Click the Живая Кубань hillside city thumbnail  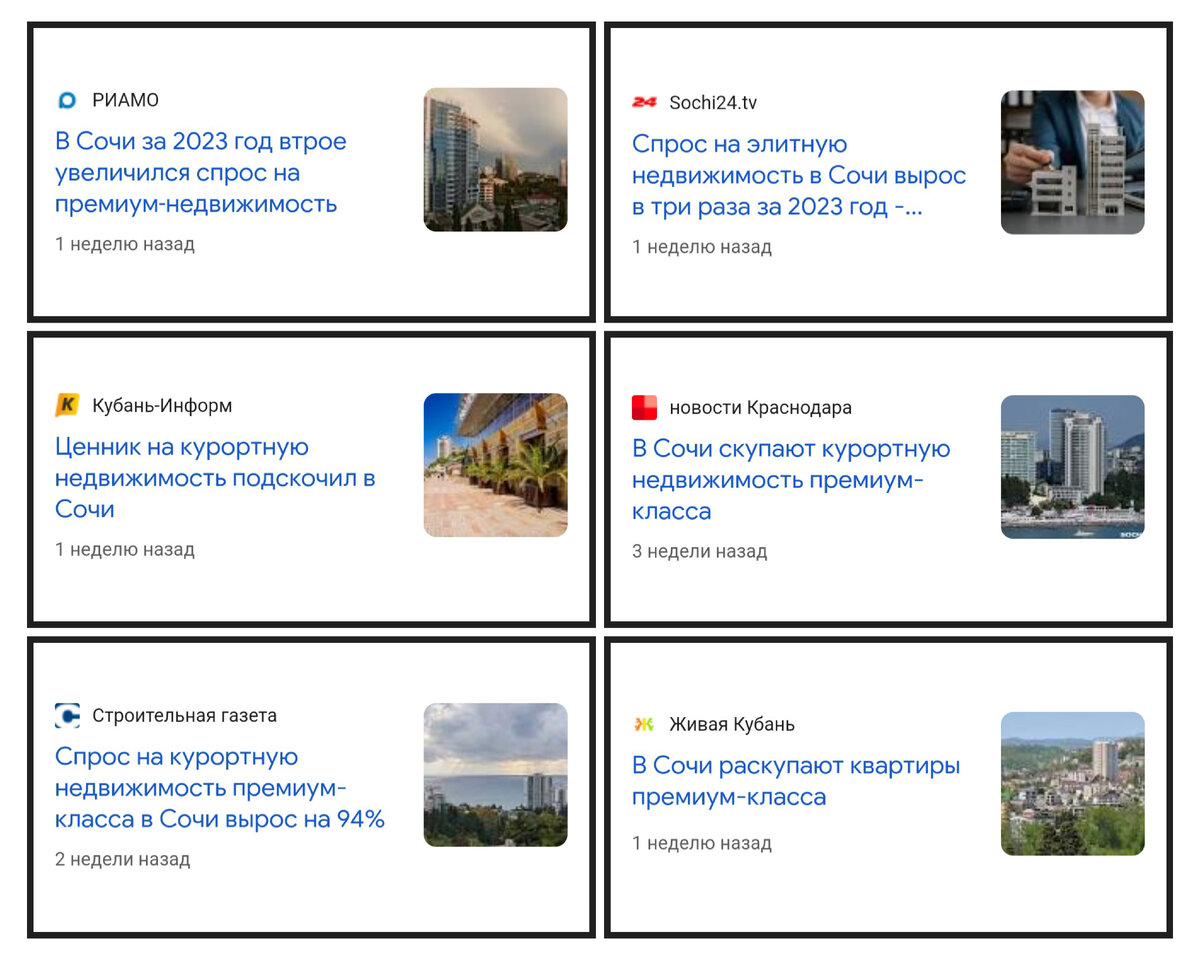(x=1072, y=783)
